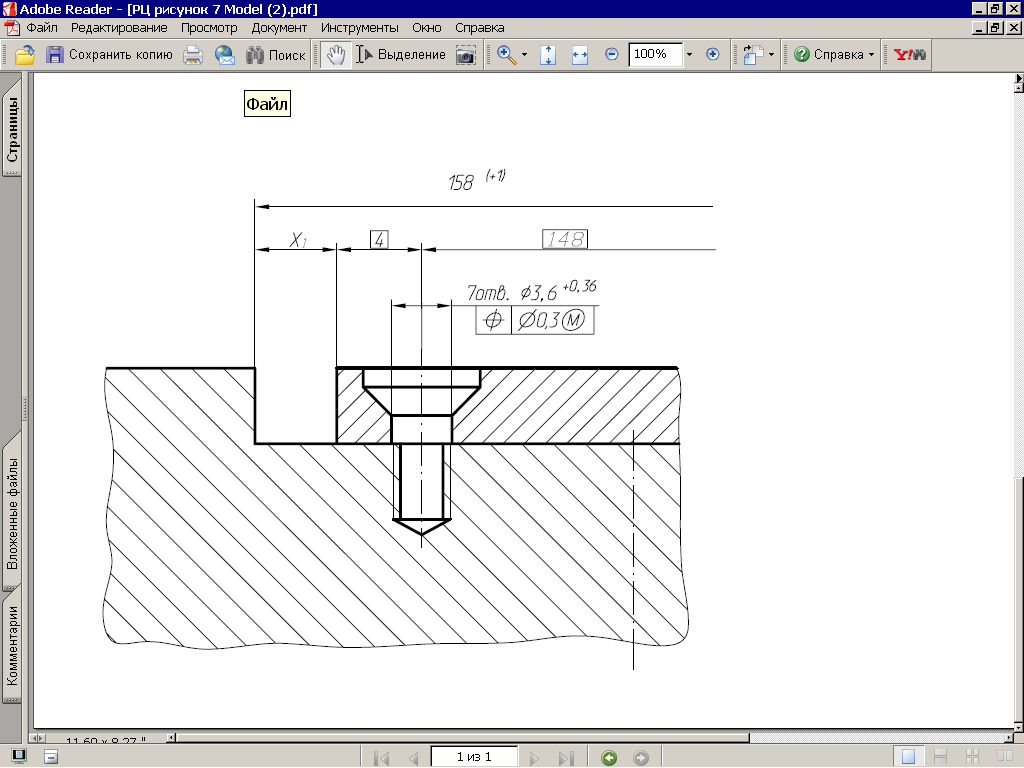Select the Hand tool
This screenshot has width=1024, height=768.
[x=336, y=55]
